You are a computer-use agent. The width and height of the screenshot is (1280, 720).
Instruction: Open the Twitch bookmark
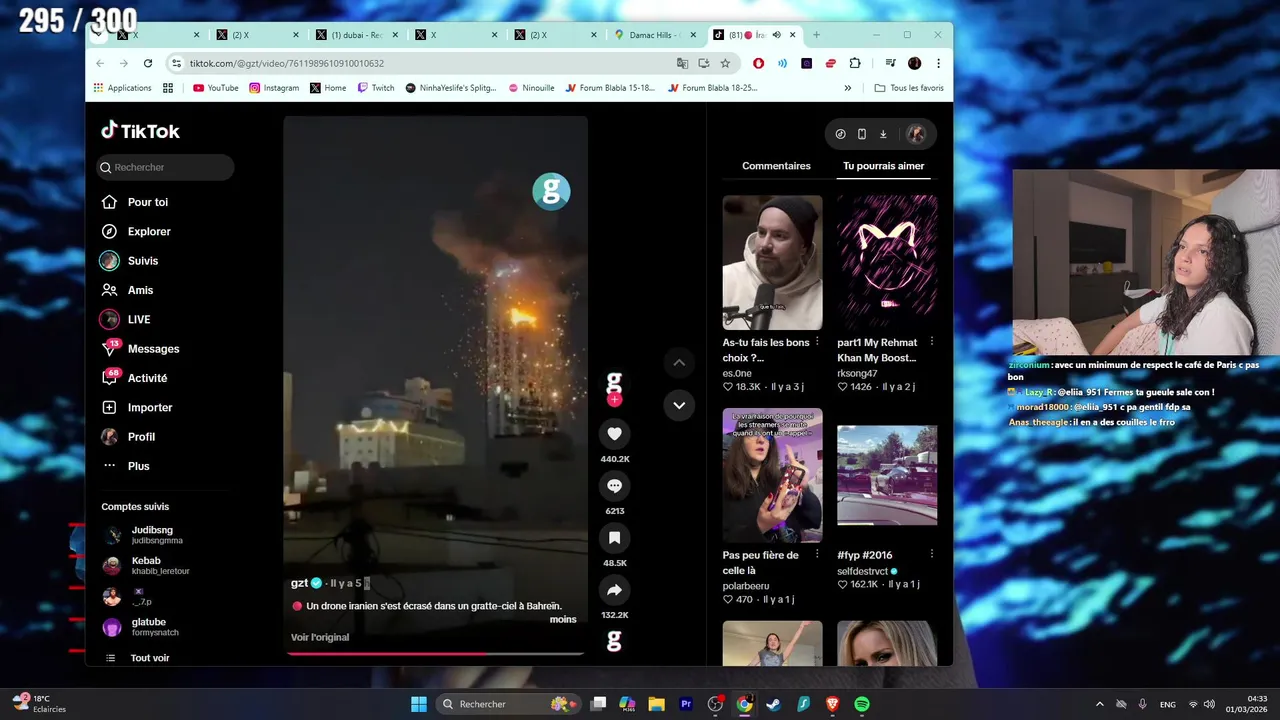pyautogui.click(x=376, y=88)
